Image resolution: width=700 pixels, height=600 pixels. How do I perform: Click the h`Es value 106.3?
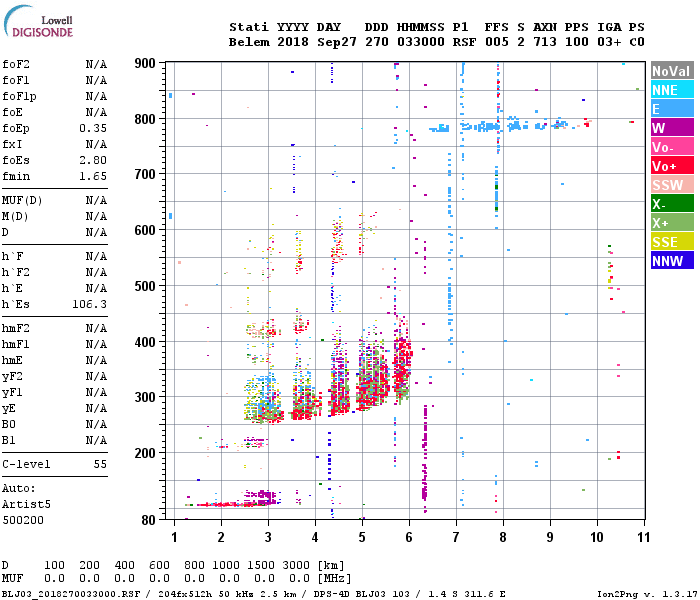(x=90, y=304)
